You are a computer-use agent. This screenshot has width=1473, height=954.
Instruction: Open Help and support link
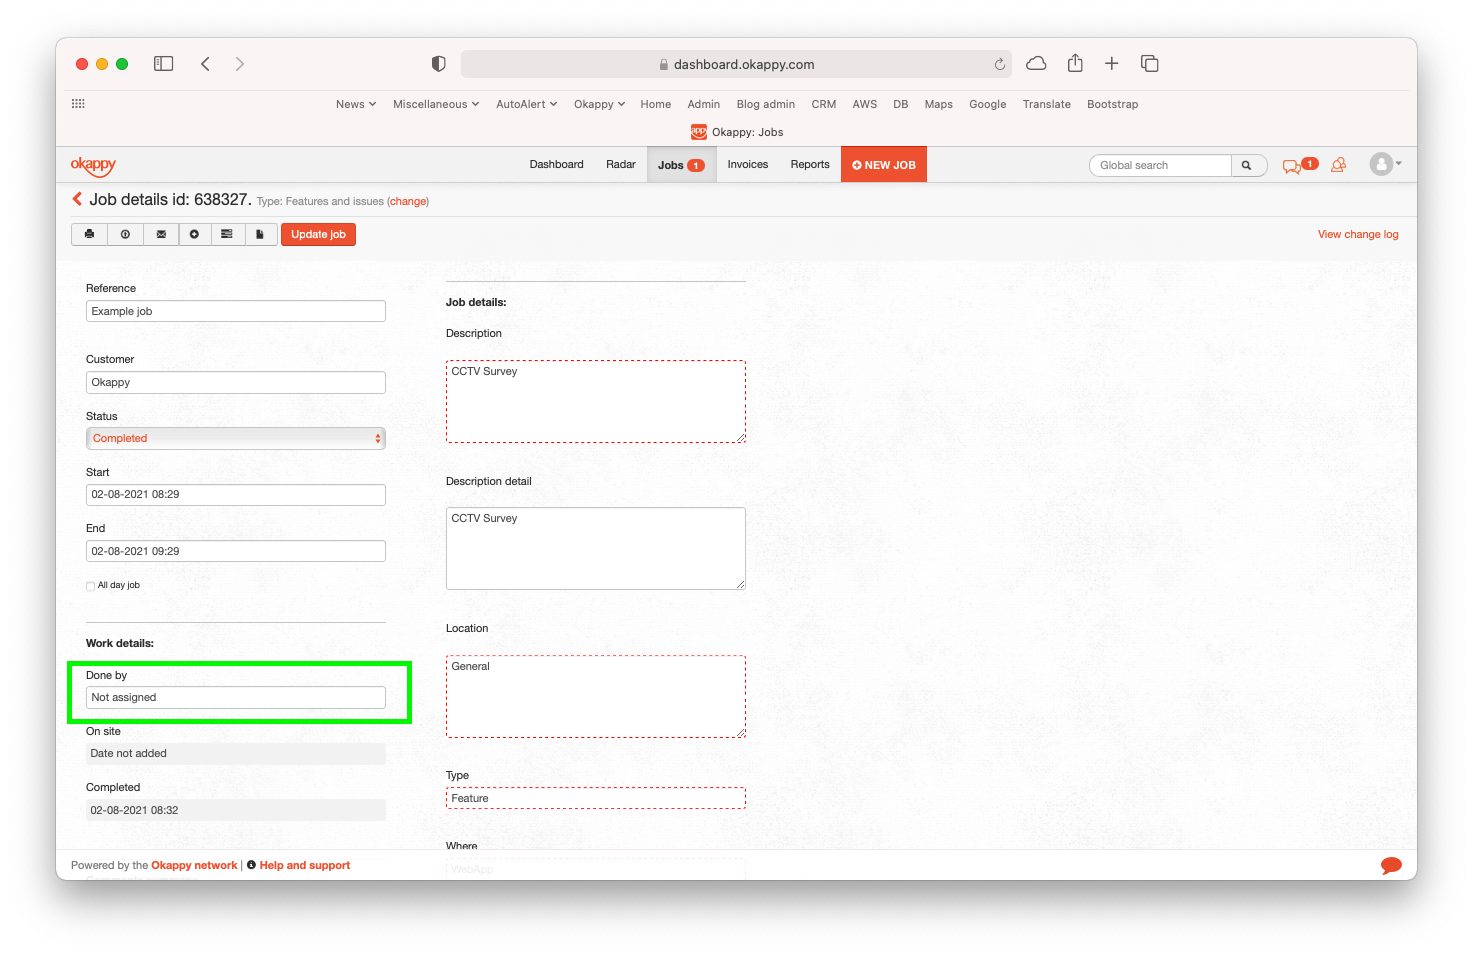(x=305, y=865)
